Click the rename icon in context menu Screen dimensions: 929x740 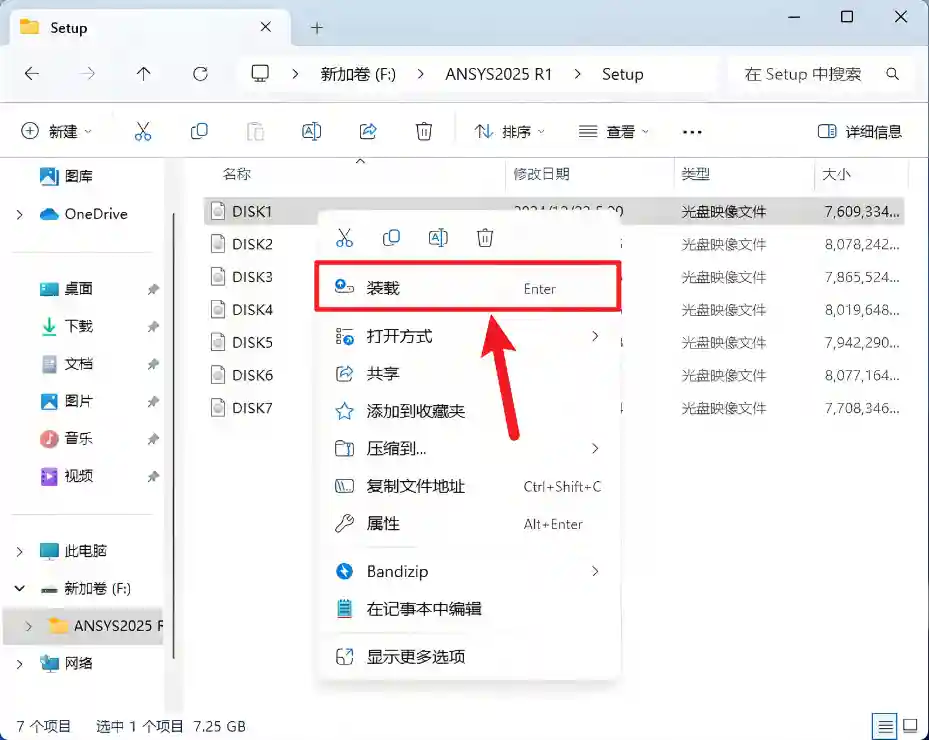click(x=438, y=238)
